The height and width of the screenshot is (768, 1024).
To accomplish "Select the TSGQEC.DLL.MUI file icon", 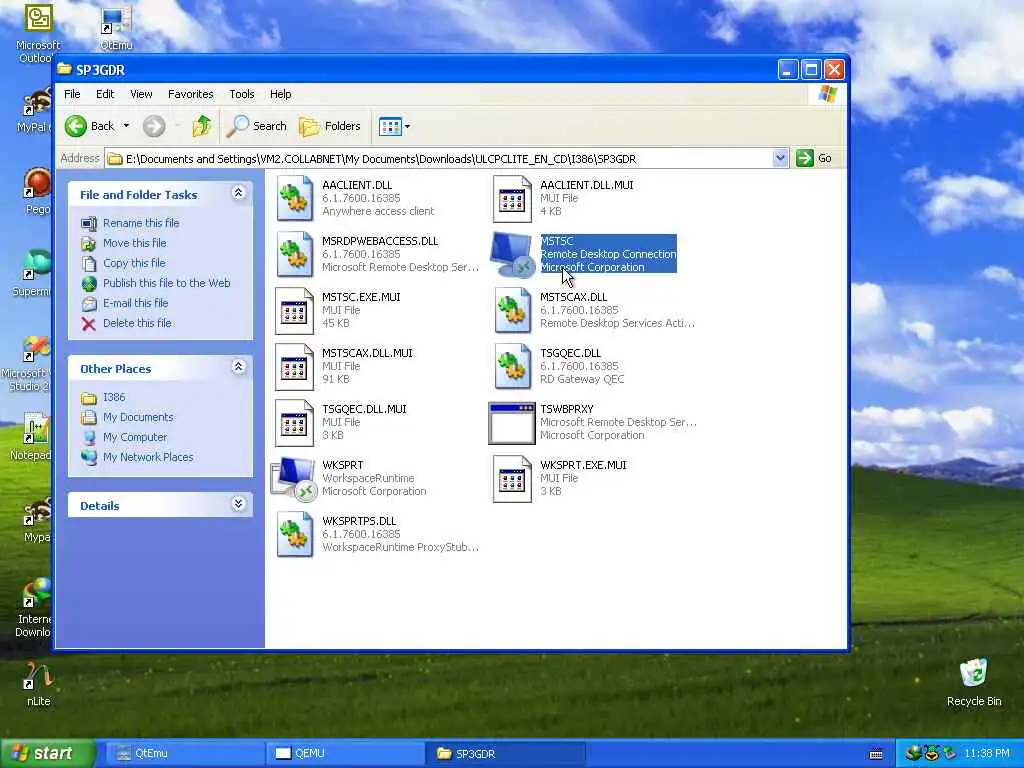I will (295, 423).
